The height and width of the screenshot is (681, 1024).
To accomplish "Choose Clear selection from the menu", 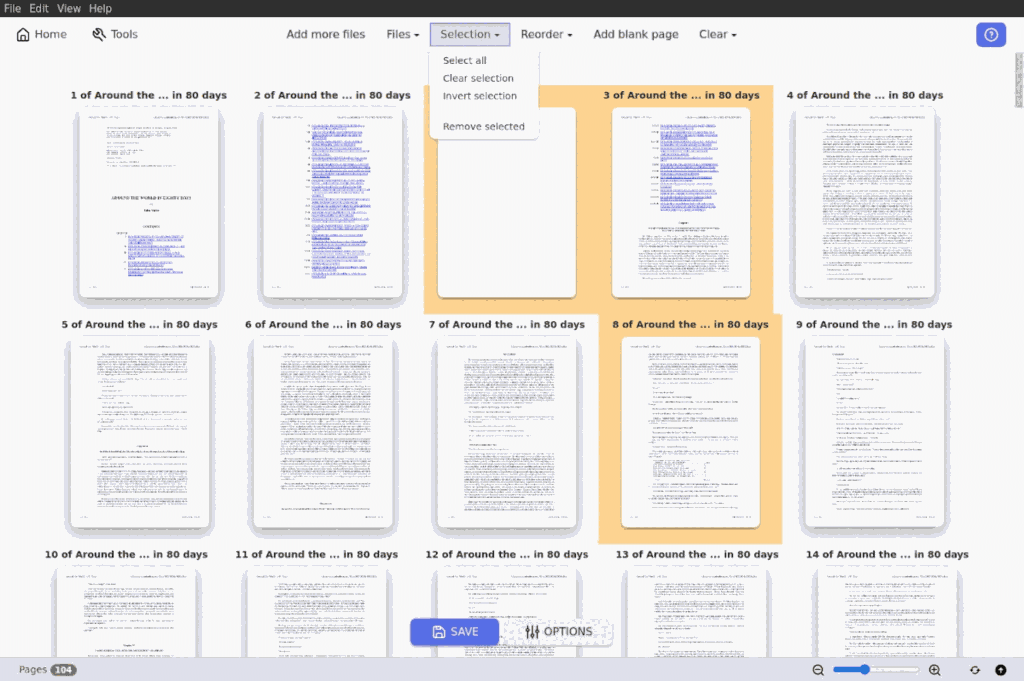I will point(478,78).
